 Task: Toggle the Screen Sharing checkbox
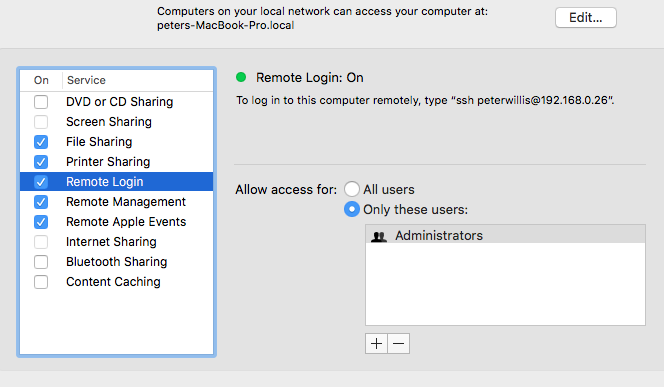click(x=41, y=122)
